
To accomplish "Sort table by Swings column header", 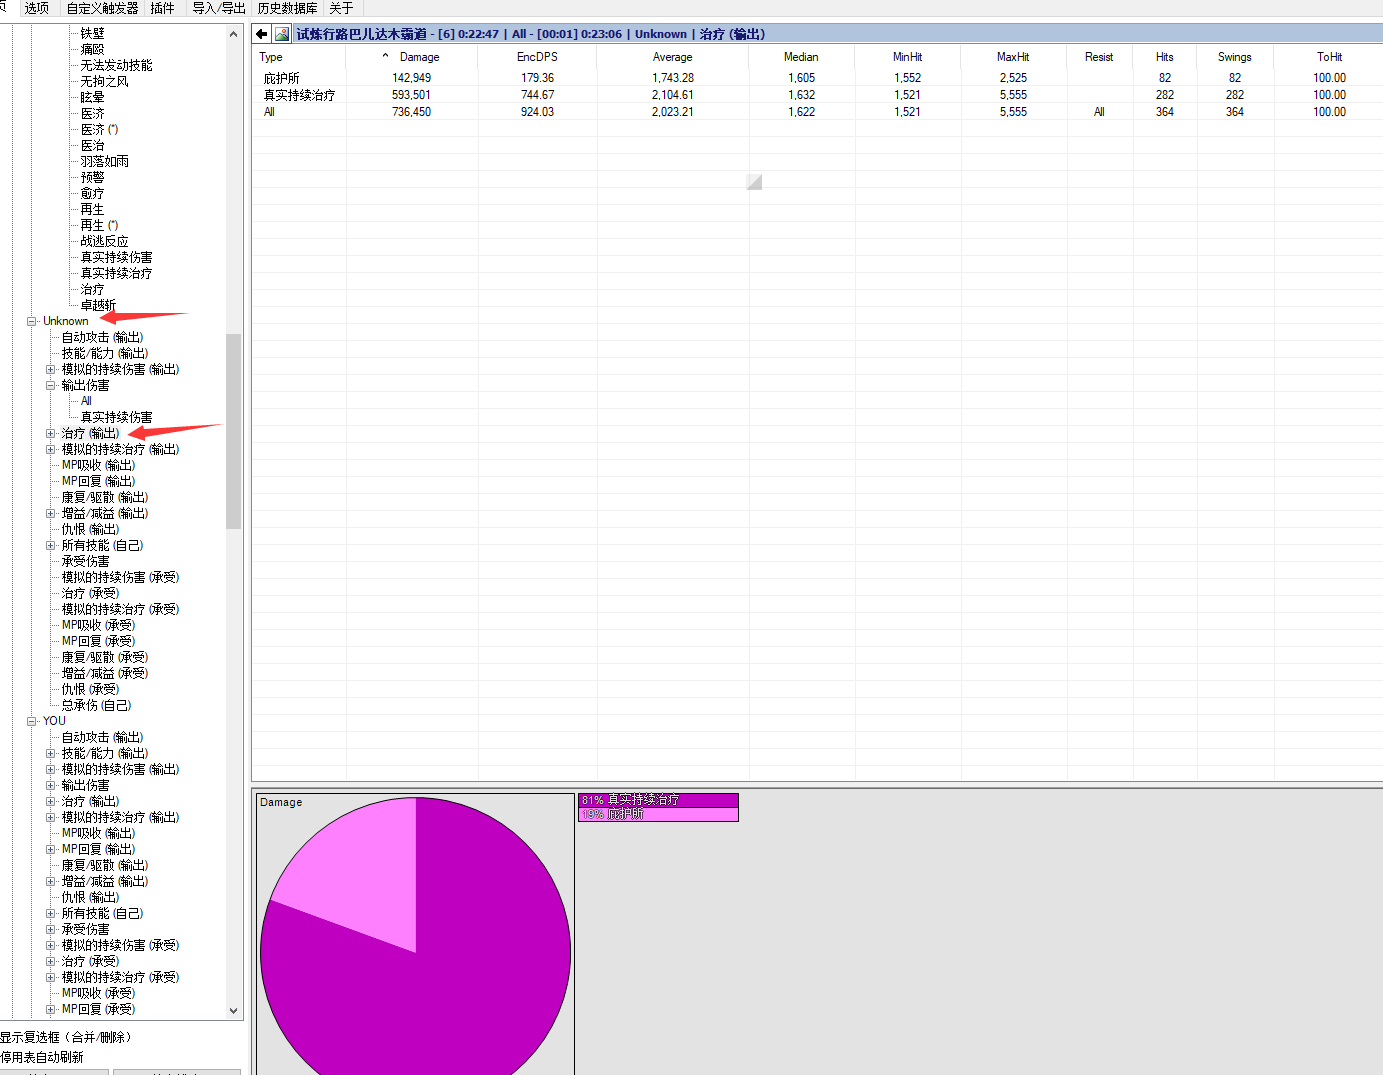I will tap(1235, 57).
